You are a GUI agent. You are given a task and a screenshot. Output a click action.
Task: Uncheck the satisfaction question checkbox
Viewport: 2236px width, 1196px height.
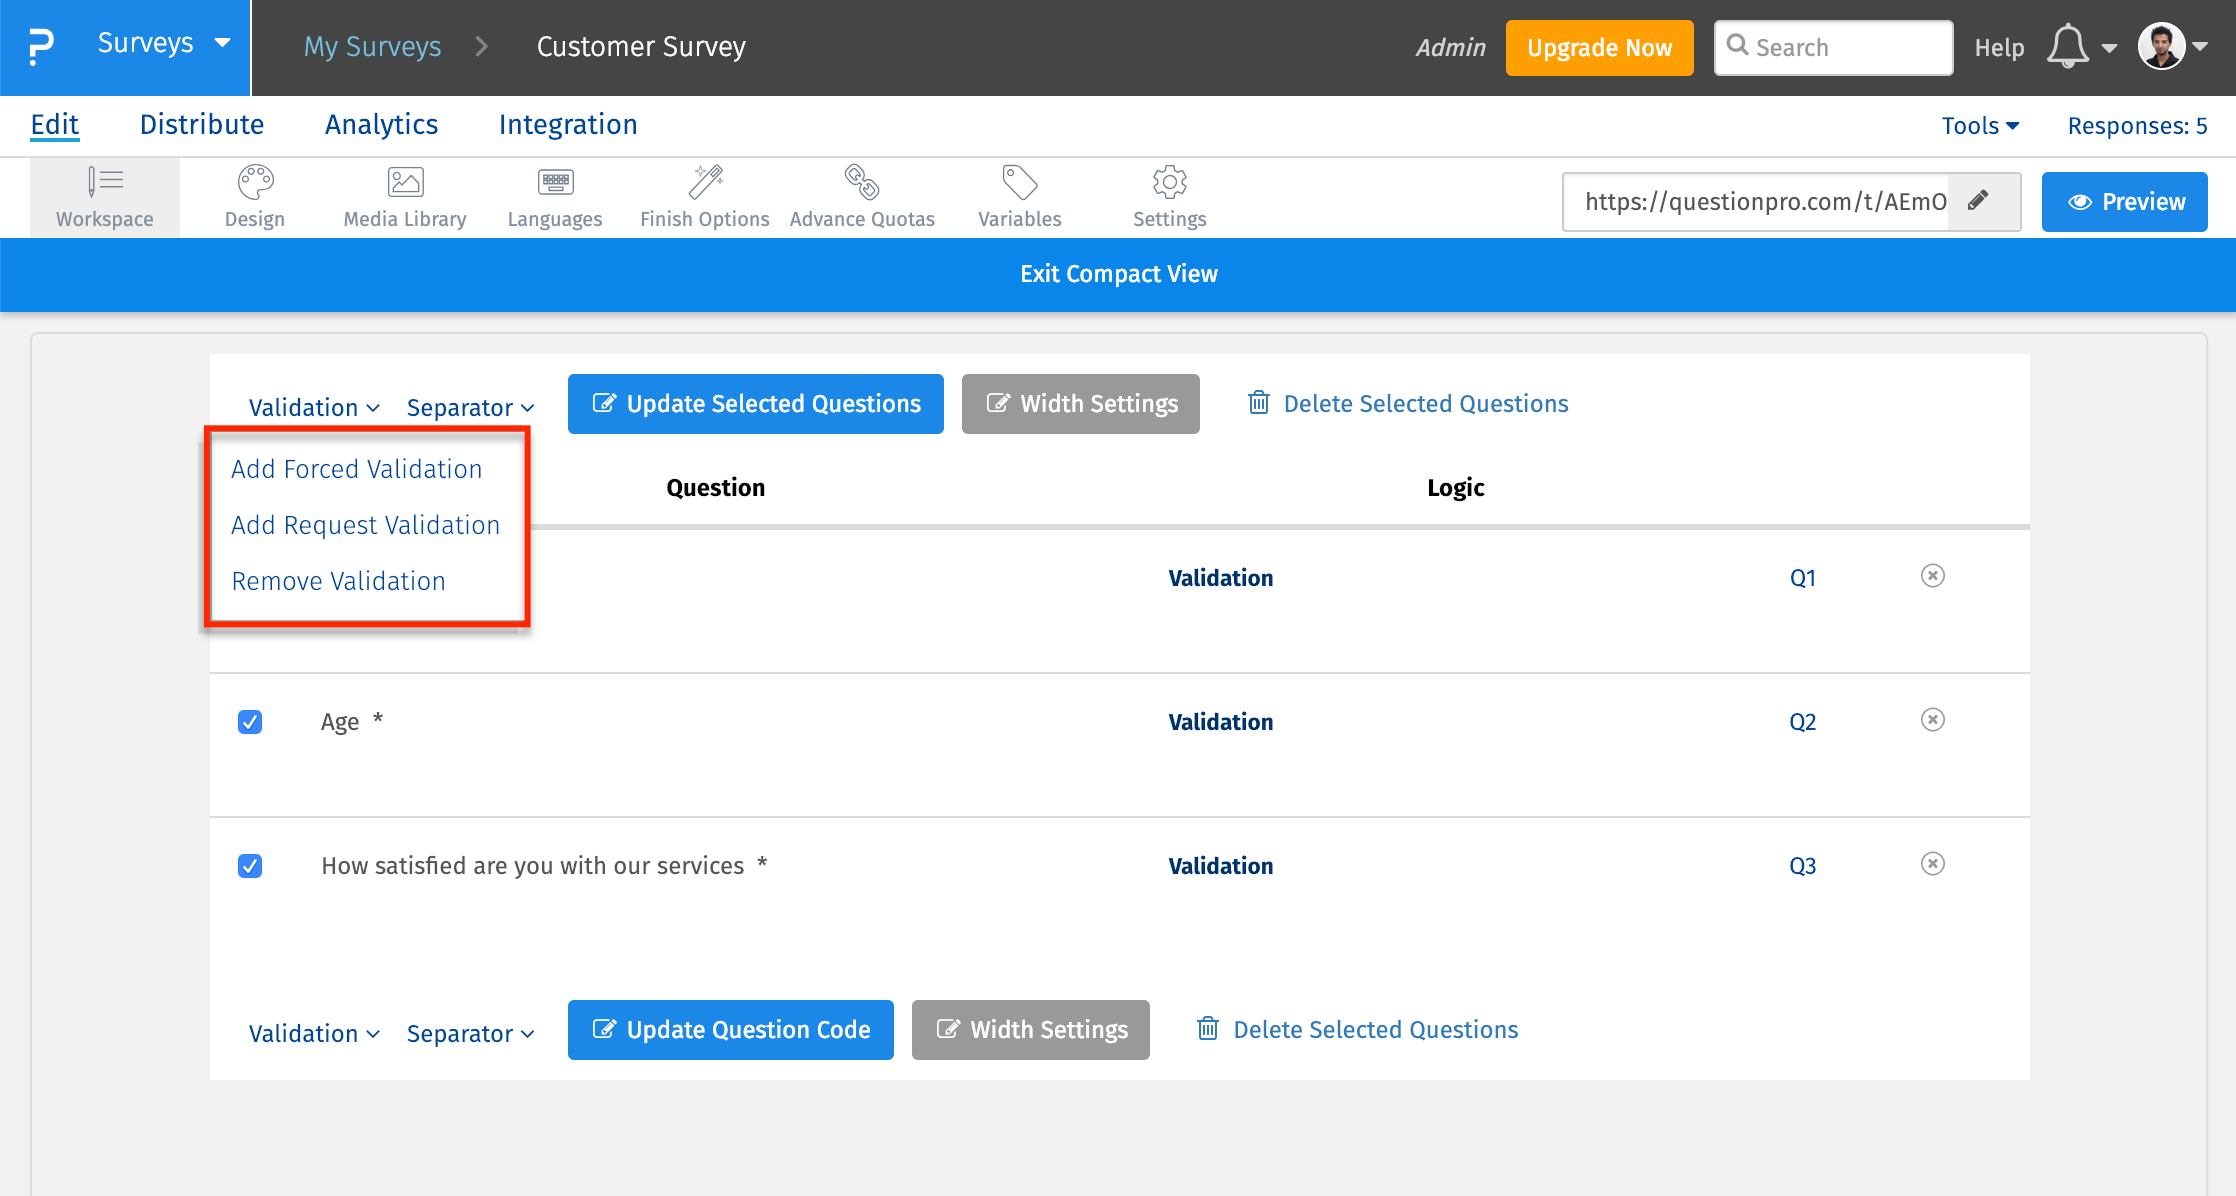coord(250,866)
